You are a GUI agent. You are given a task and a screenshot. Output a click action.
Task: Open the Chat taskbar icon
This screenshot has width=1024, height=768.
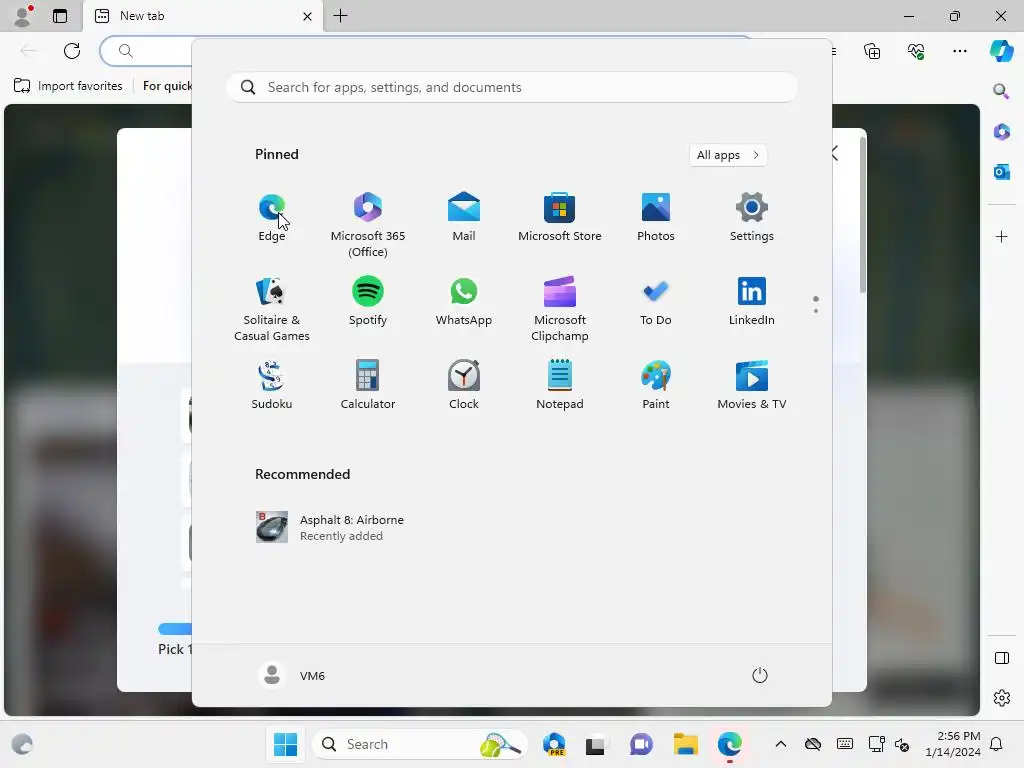641,744
